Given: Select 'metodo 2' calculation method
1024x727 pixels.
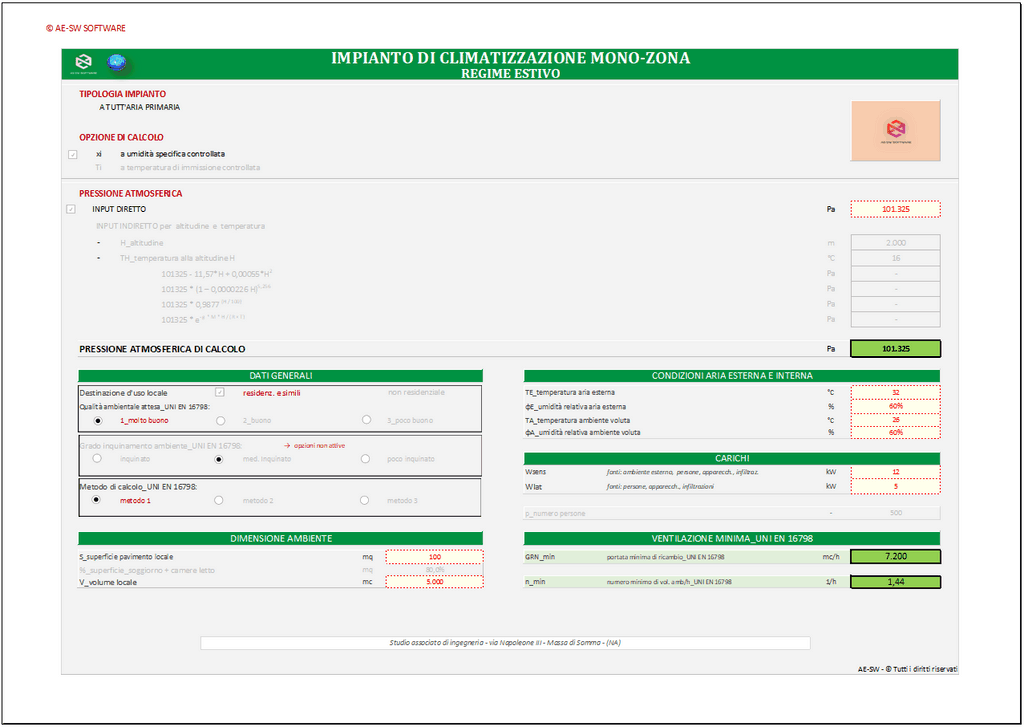Looking at the screenshot, I should pos(220,500).
